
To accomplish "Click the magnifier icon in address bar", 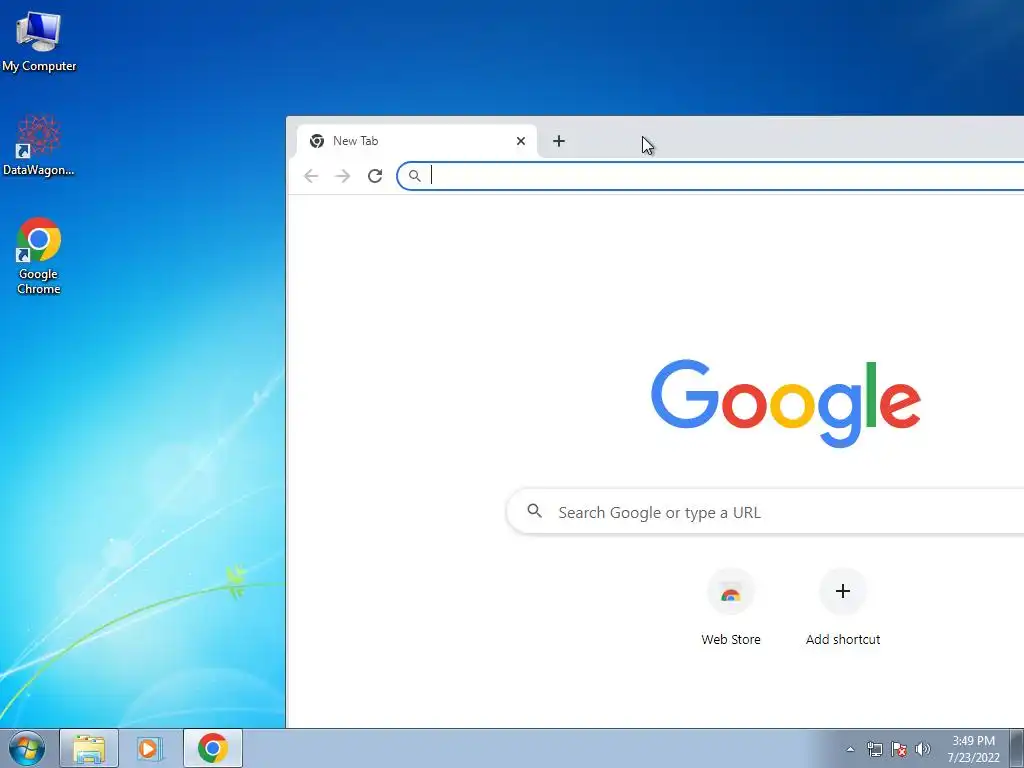I will click(415, 176).
